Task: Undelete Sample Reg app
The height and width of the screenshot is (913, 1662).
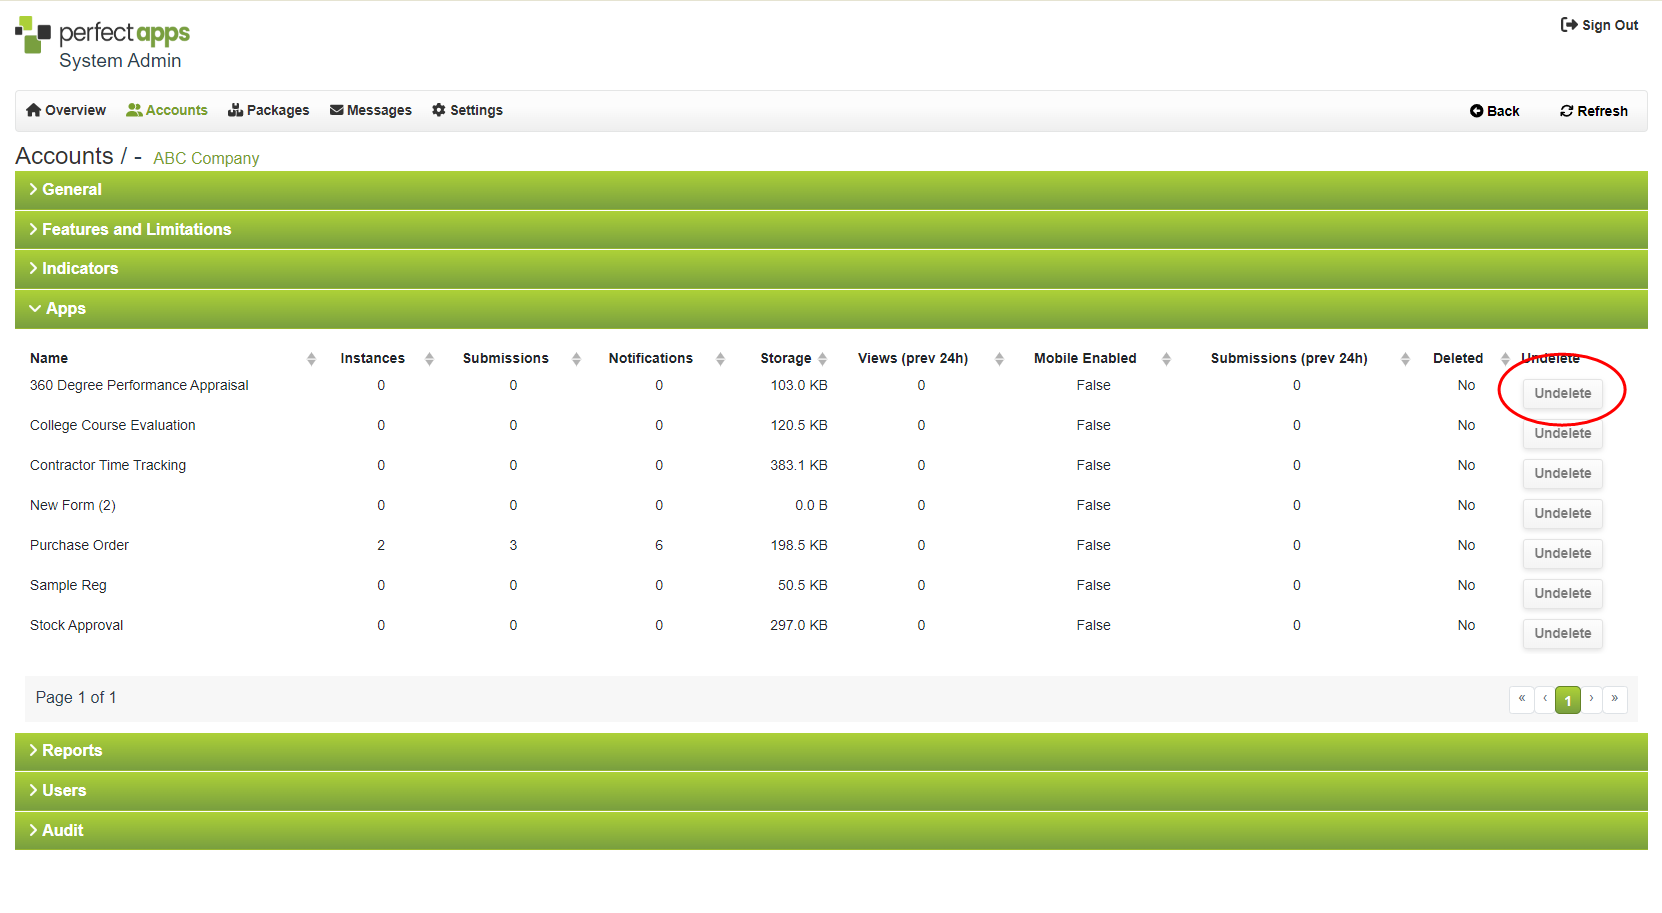Action: 1563,594
